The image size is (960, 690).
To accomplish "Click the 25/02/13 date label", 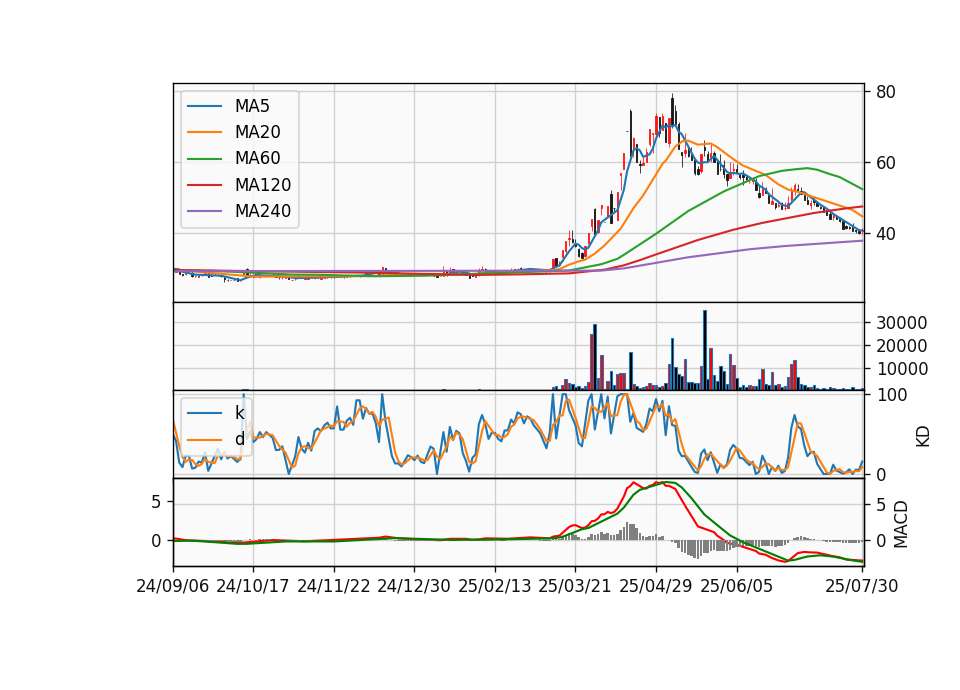I will [x=495, y=586].
